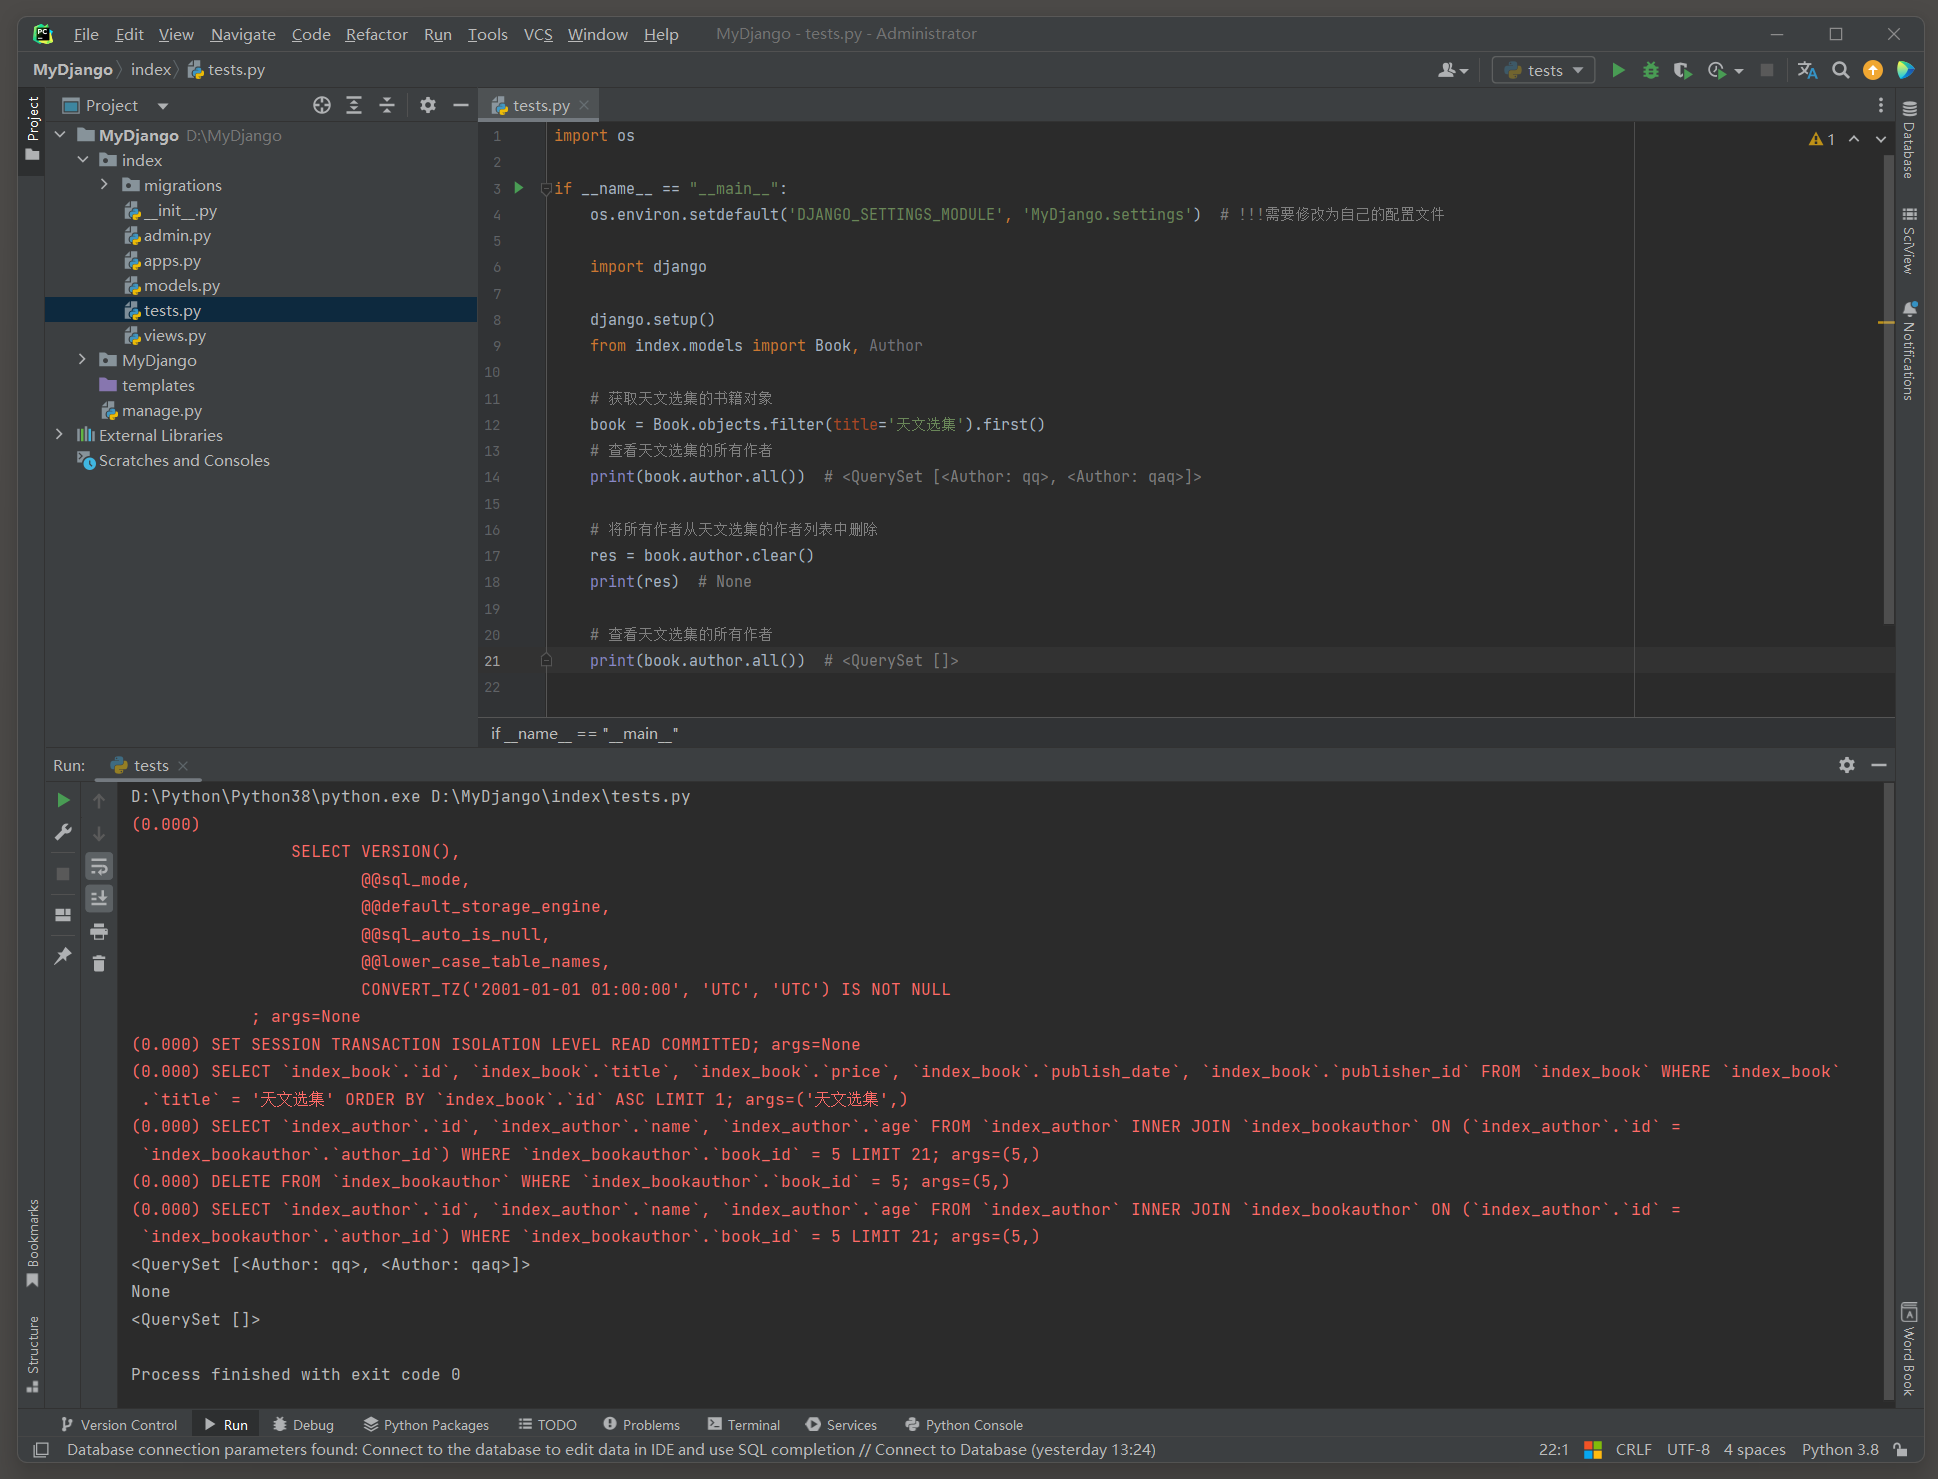Go to previous highlighted error arrow

(1854, 139)
